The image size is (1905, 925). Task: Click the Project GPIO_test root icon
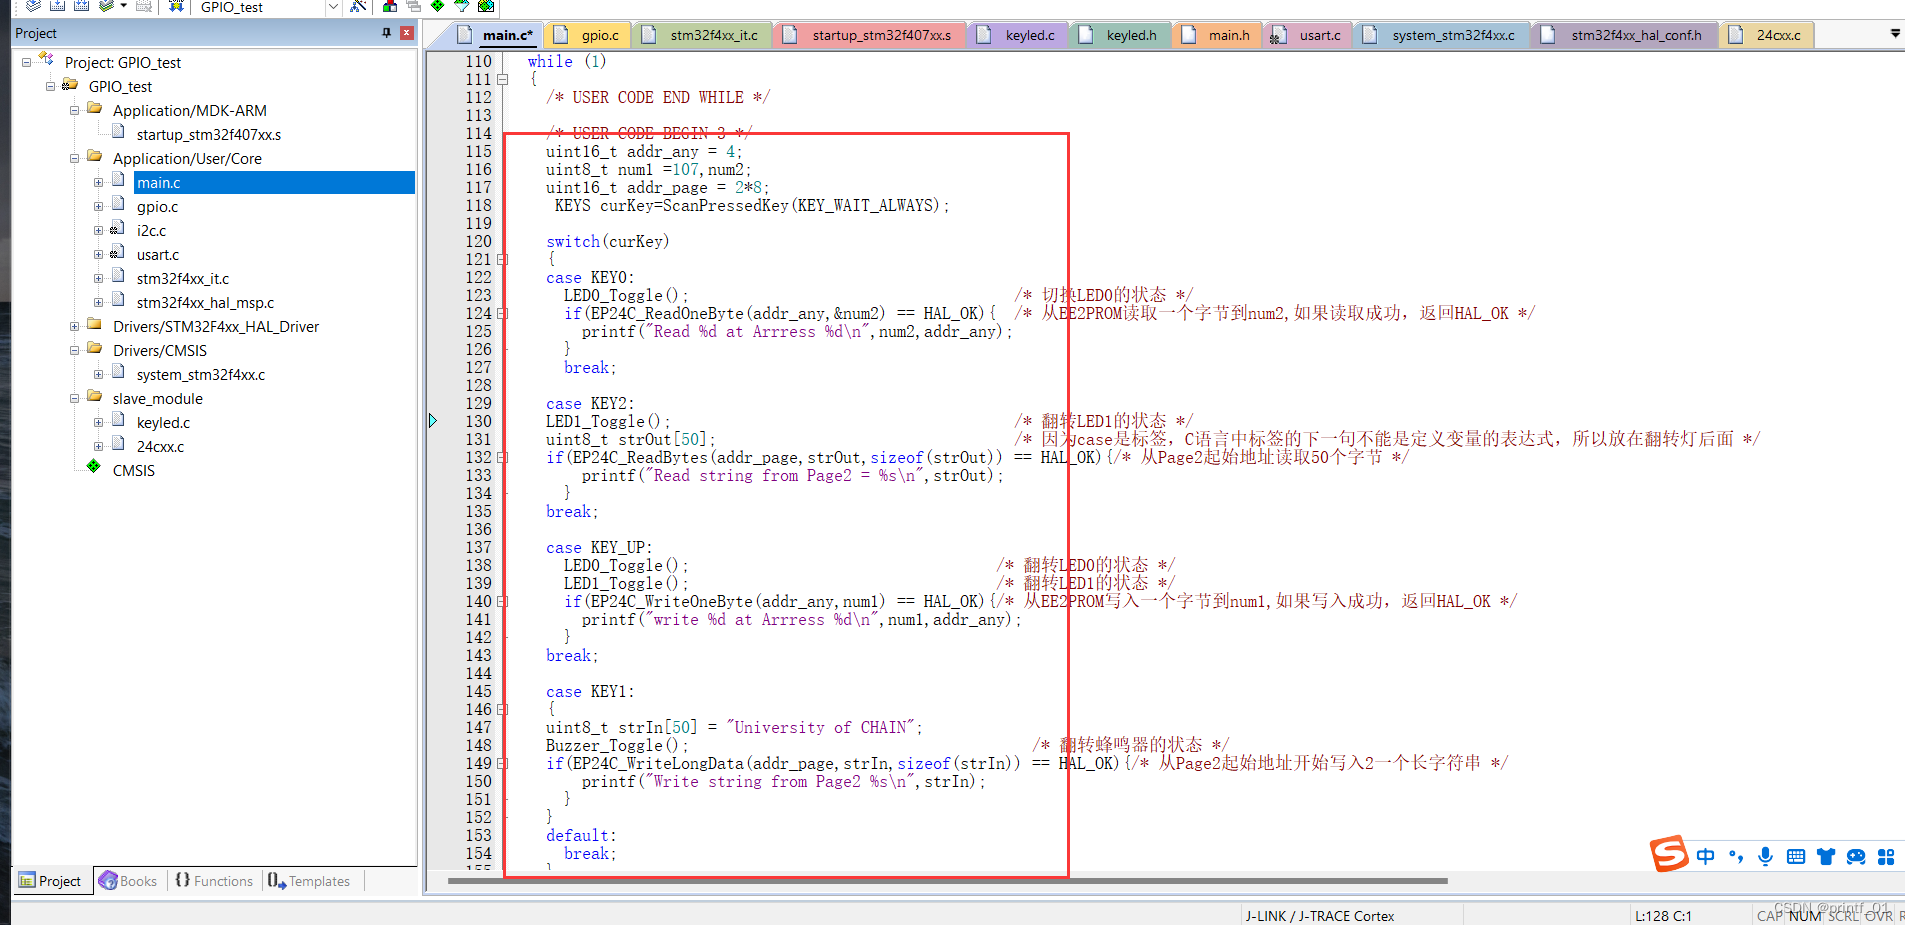pos(46,60)
